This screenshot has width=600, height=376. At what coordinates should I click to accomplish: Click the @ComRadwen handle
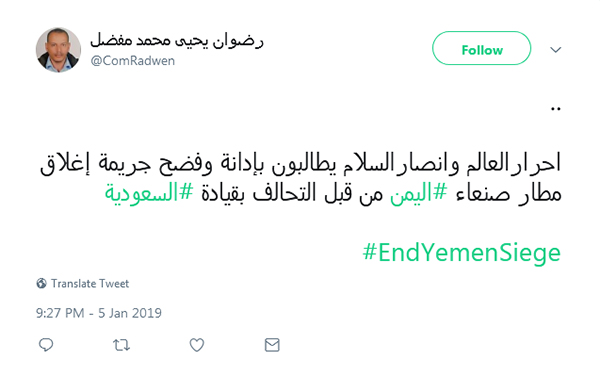[x=133, y=60]
